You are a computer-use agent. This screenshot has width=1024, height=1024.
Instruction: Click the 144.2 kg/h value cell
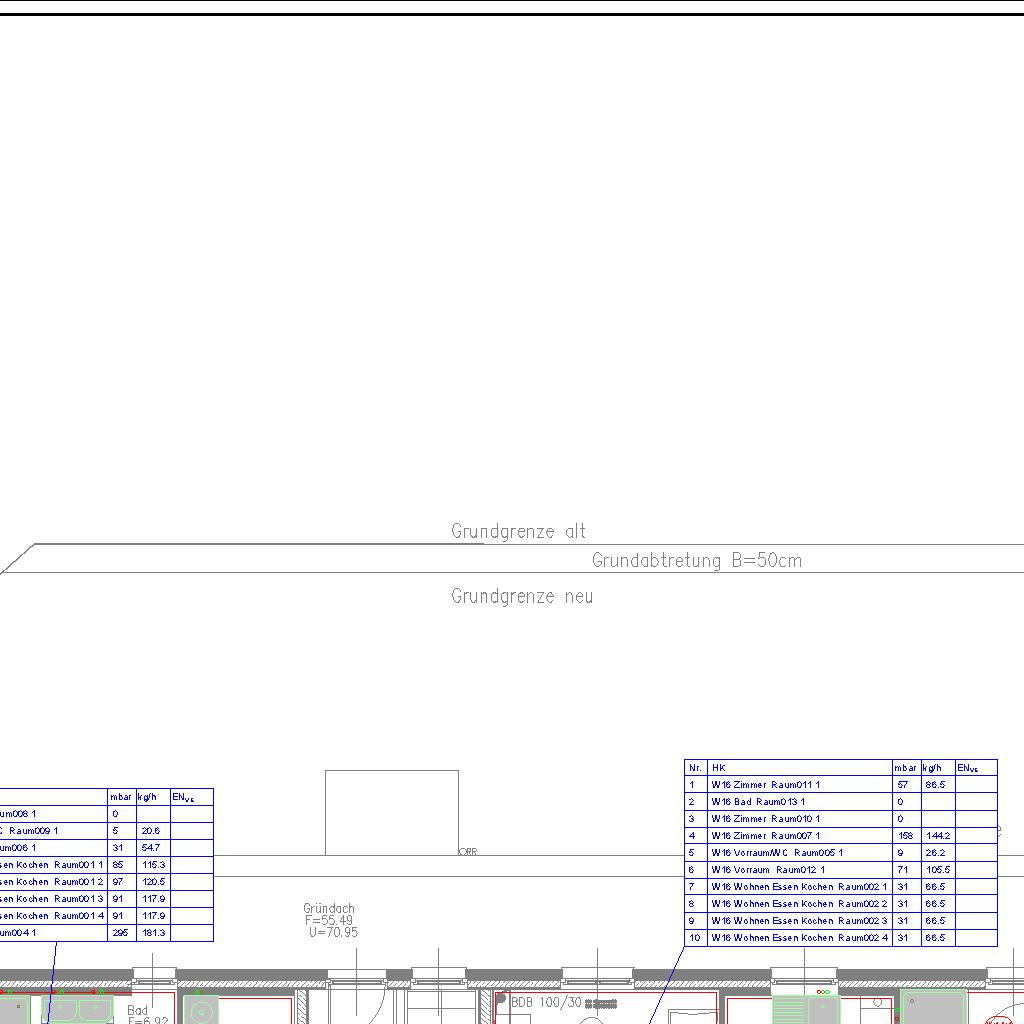(x=937, y=836)
